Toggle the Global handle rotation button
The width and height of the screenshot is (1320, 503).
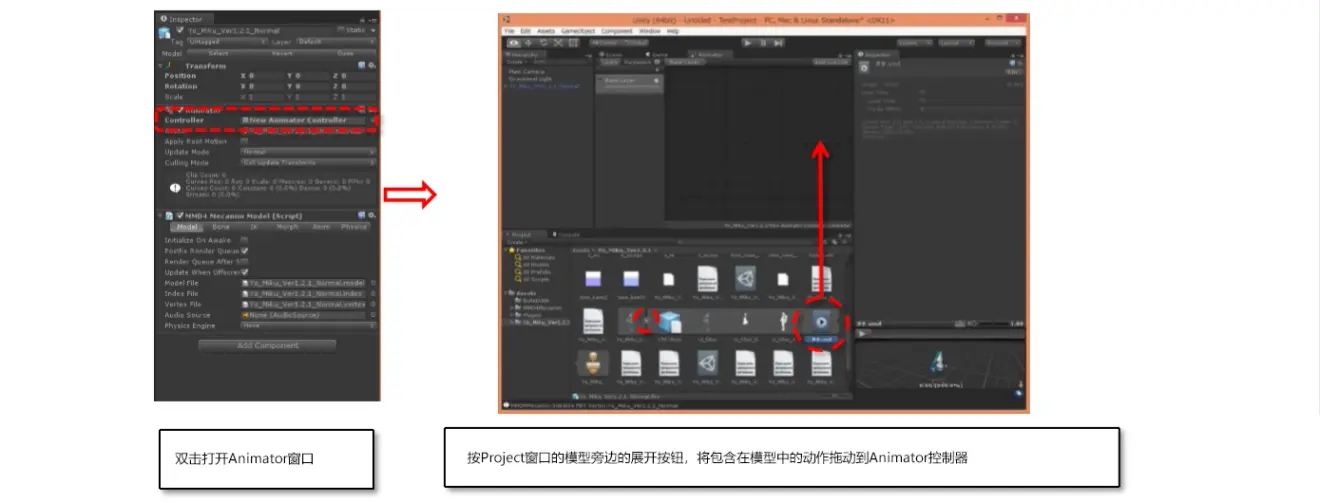[634, 43]
